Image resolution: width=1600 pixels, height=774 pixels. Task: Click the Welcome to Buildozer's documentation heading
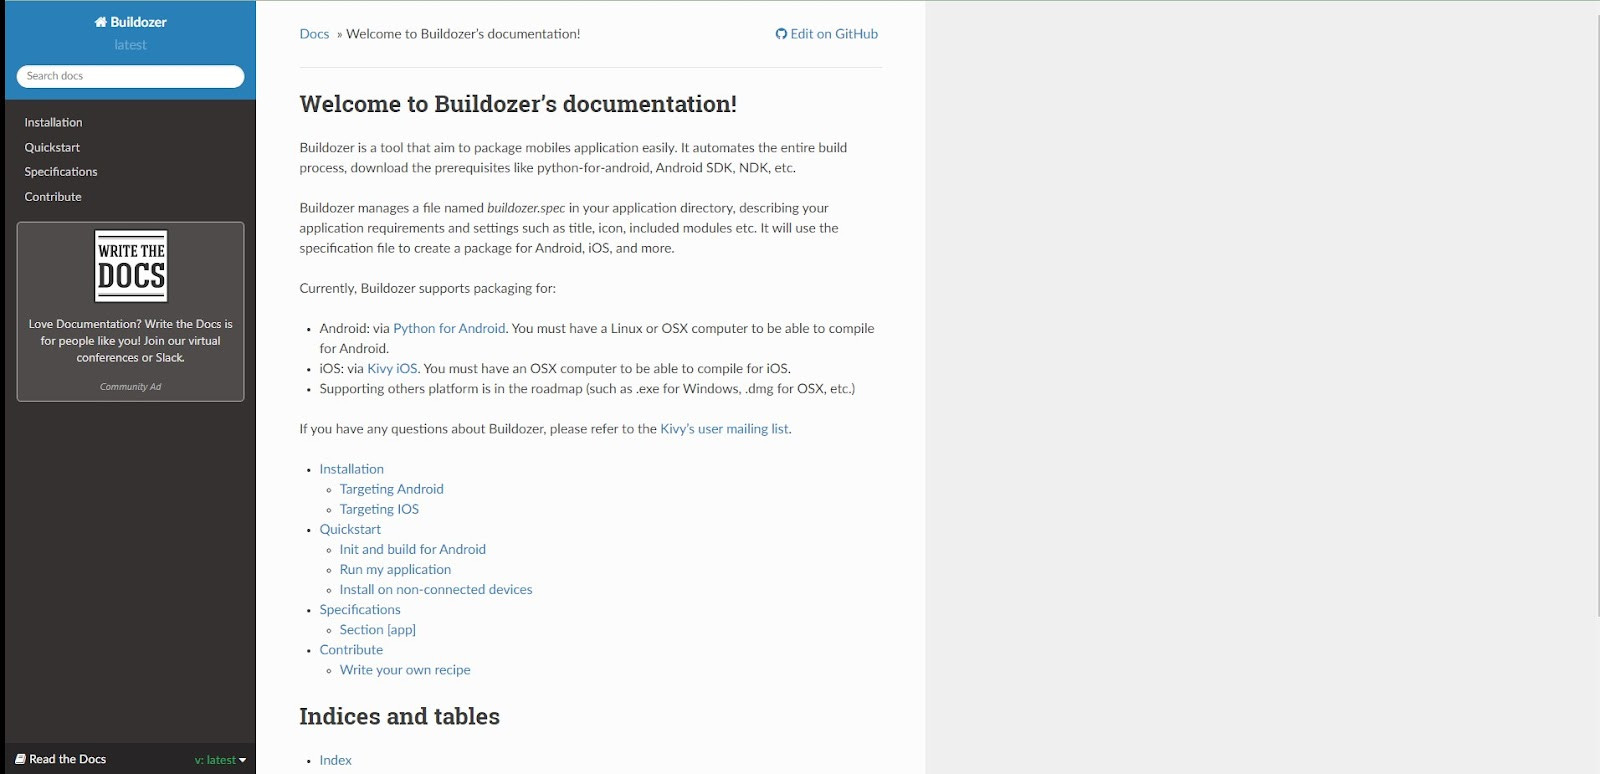coord(518,104)
